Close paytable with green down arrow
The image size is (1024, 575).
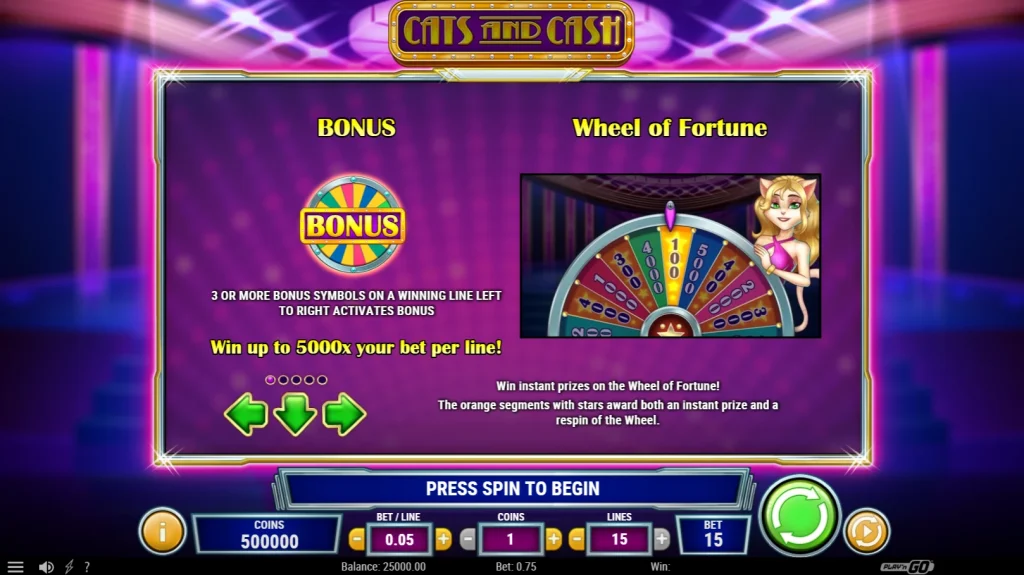pos(295,414)
